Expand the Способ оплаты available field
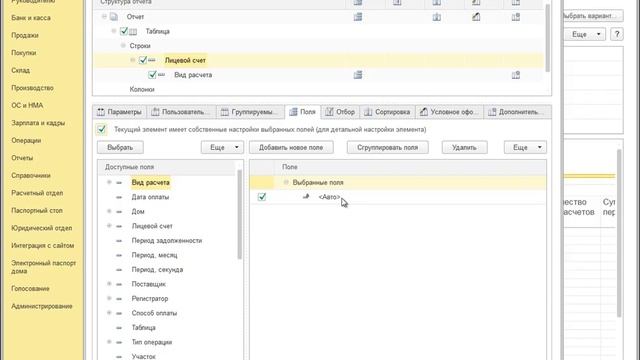The height and width of the screenshot is (360, 640). pyautogui.click(x=109, y=313)
